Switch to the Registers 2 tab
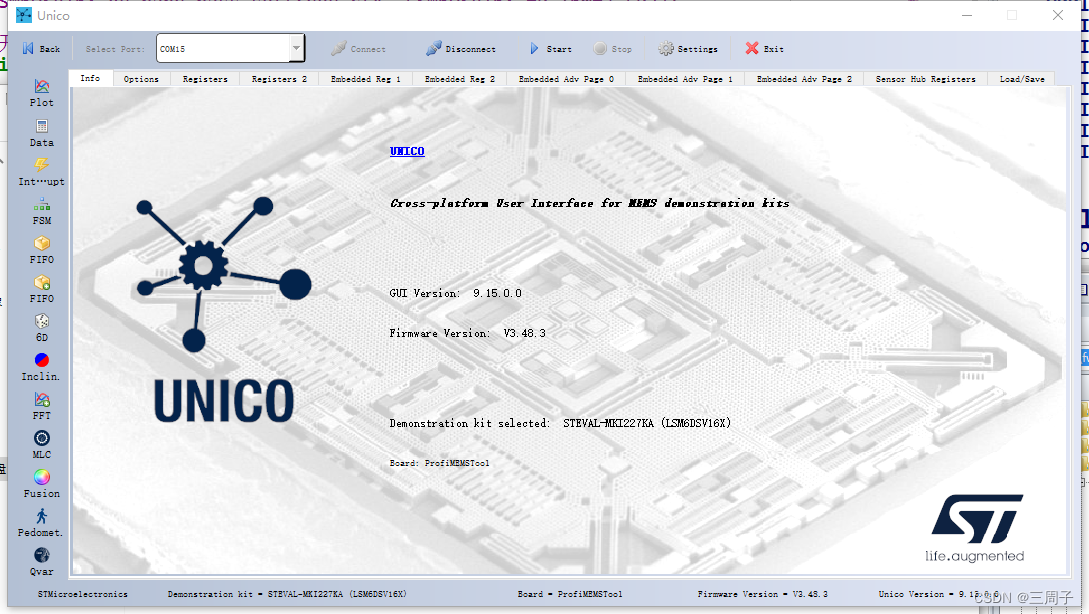The width and height of the screenshot is (1089, 614). pyautogui.click(x=279, y=79)
